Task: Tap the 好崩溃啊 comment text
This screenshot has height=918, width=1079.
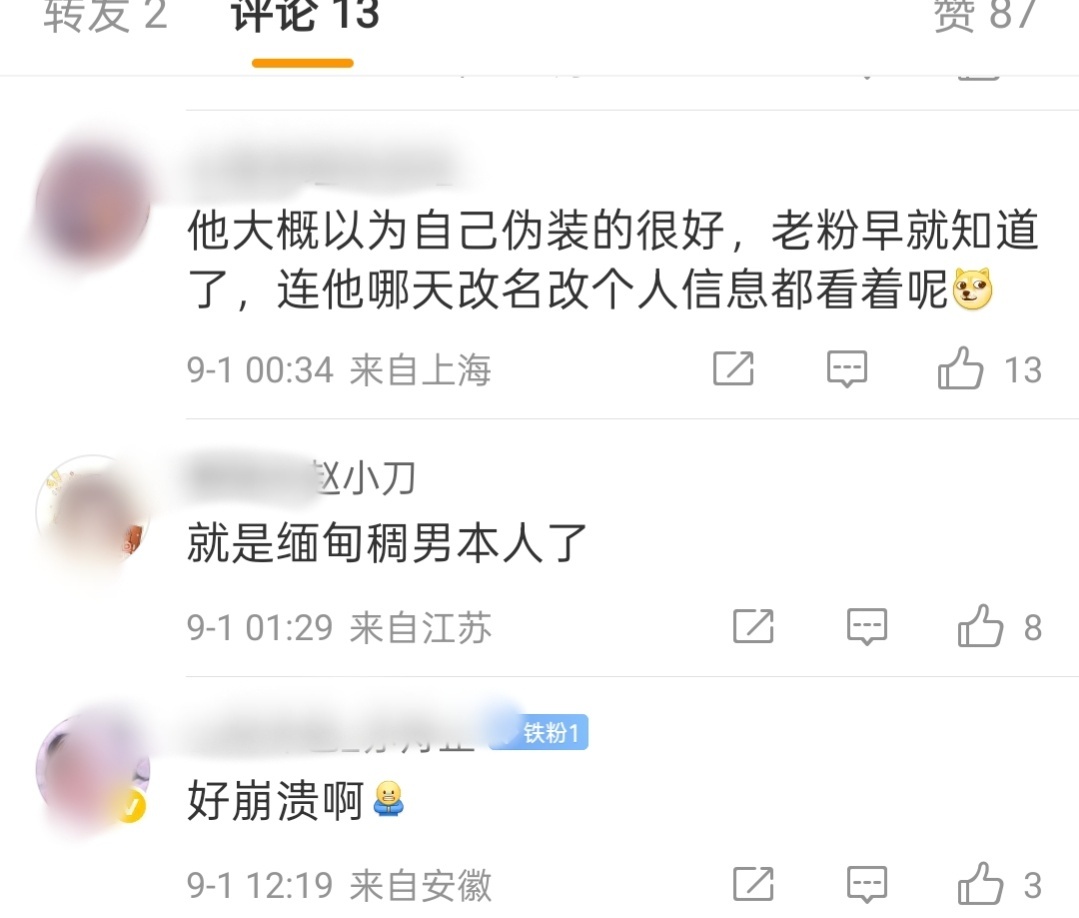Action: click(x=275, y=801)
